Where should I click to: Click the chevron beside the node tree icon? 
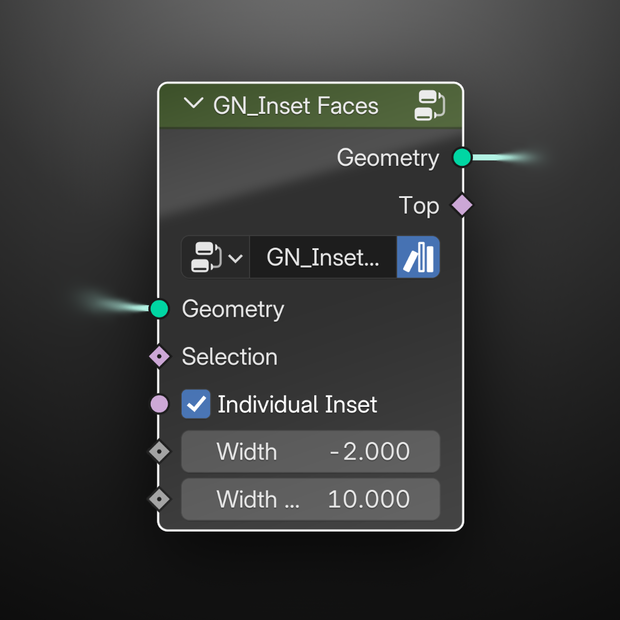click(x=236, y=258)
